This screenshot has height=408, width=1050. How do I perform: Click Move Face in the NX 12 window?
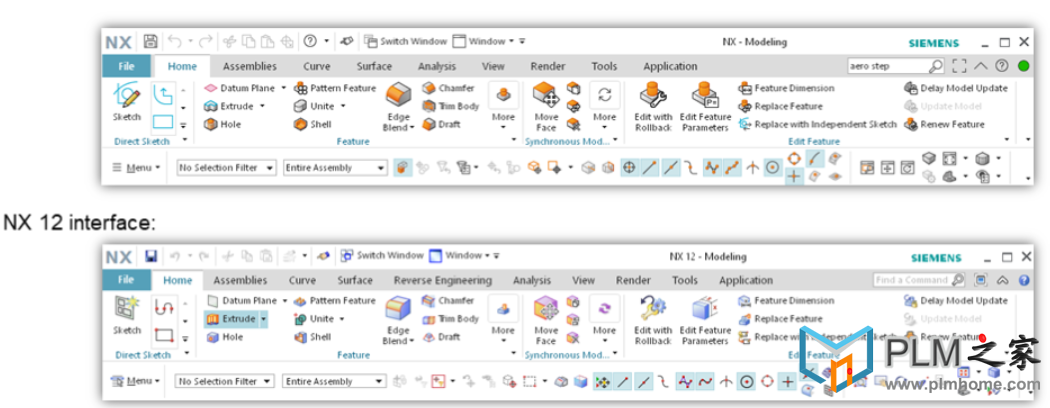coord(546,320)
